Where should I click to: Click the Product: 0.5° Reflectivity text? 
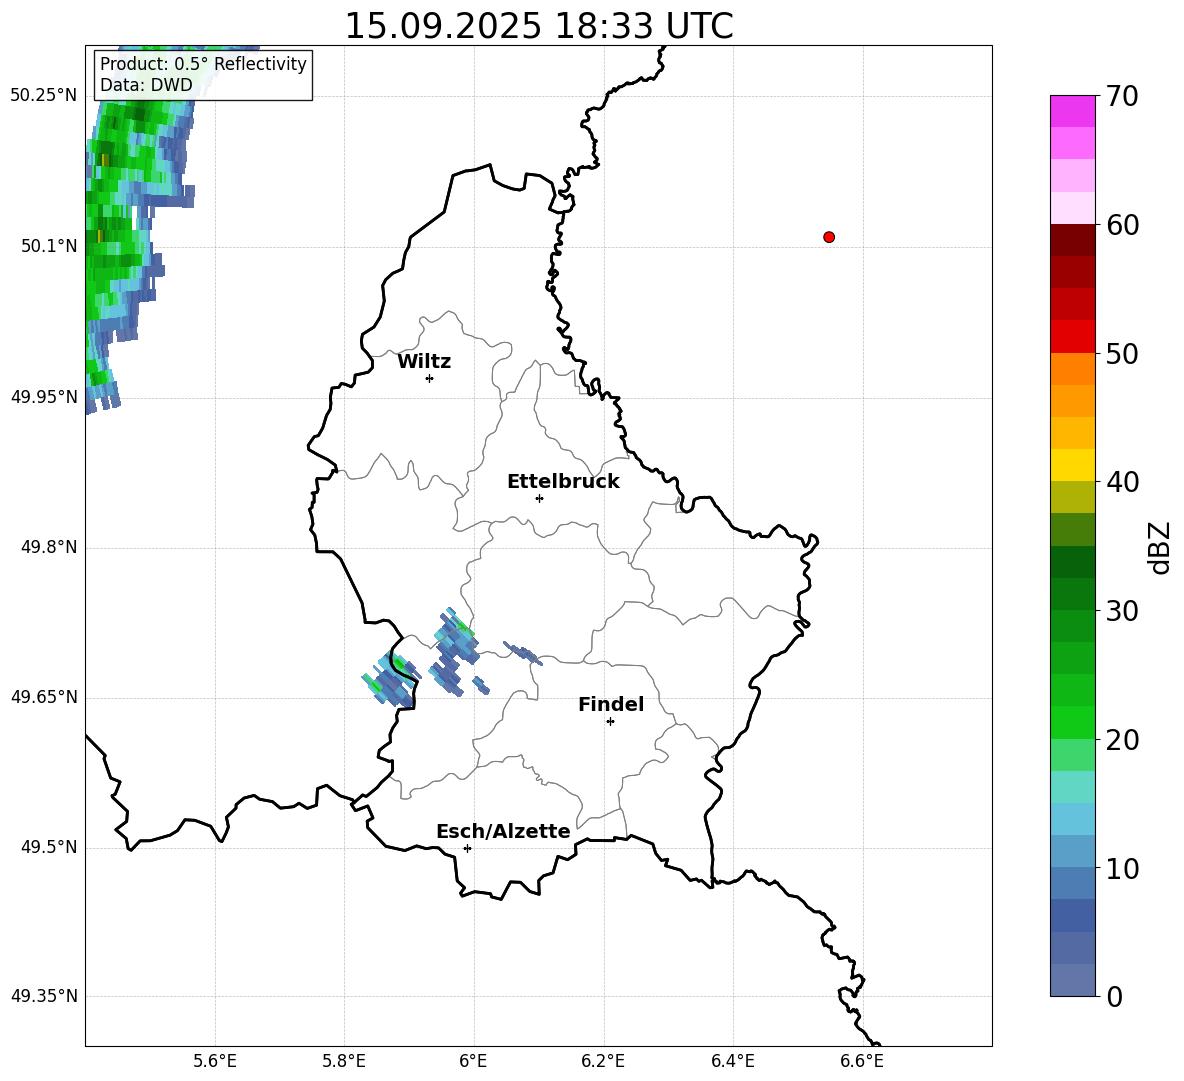[x=203, y=63]
